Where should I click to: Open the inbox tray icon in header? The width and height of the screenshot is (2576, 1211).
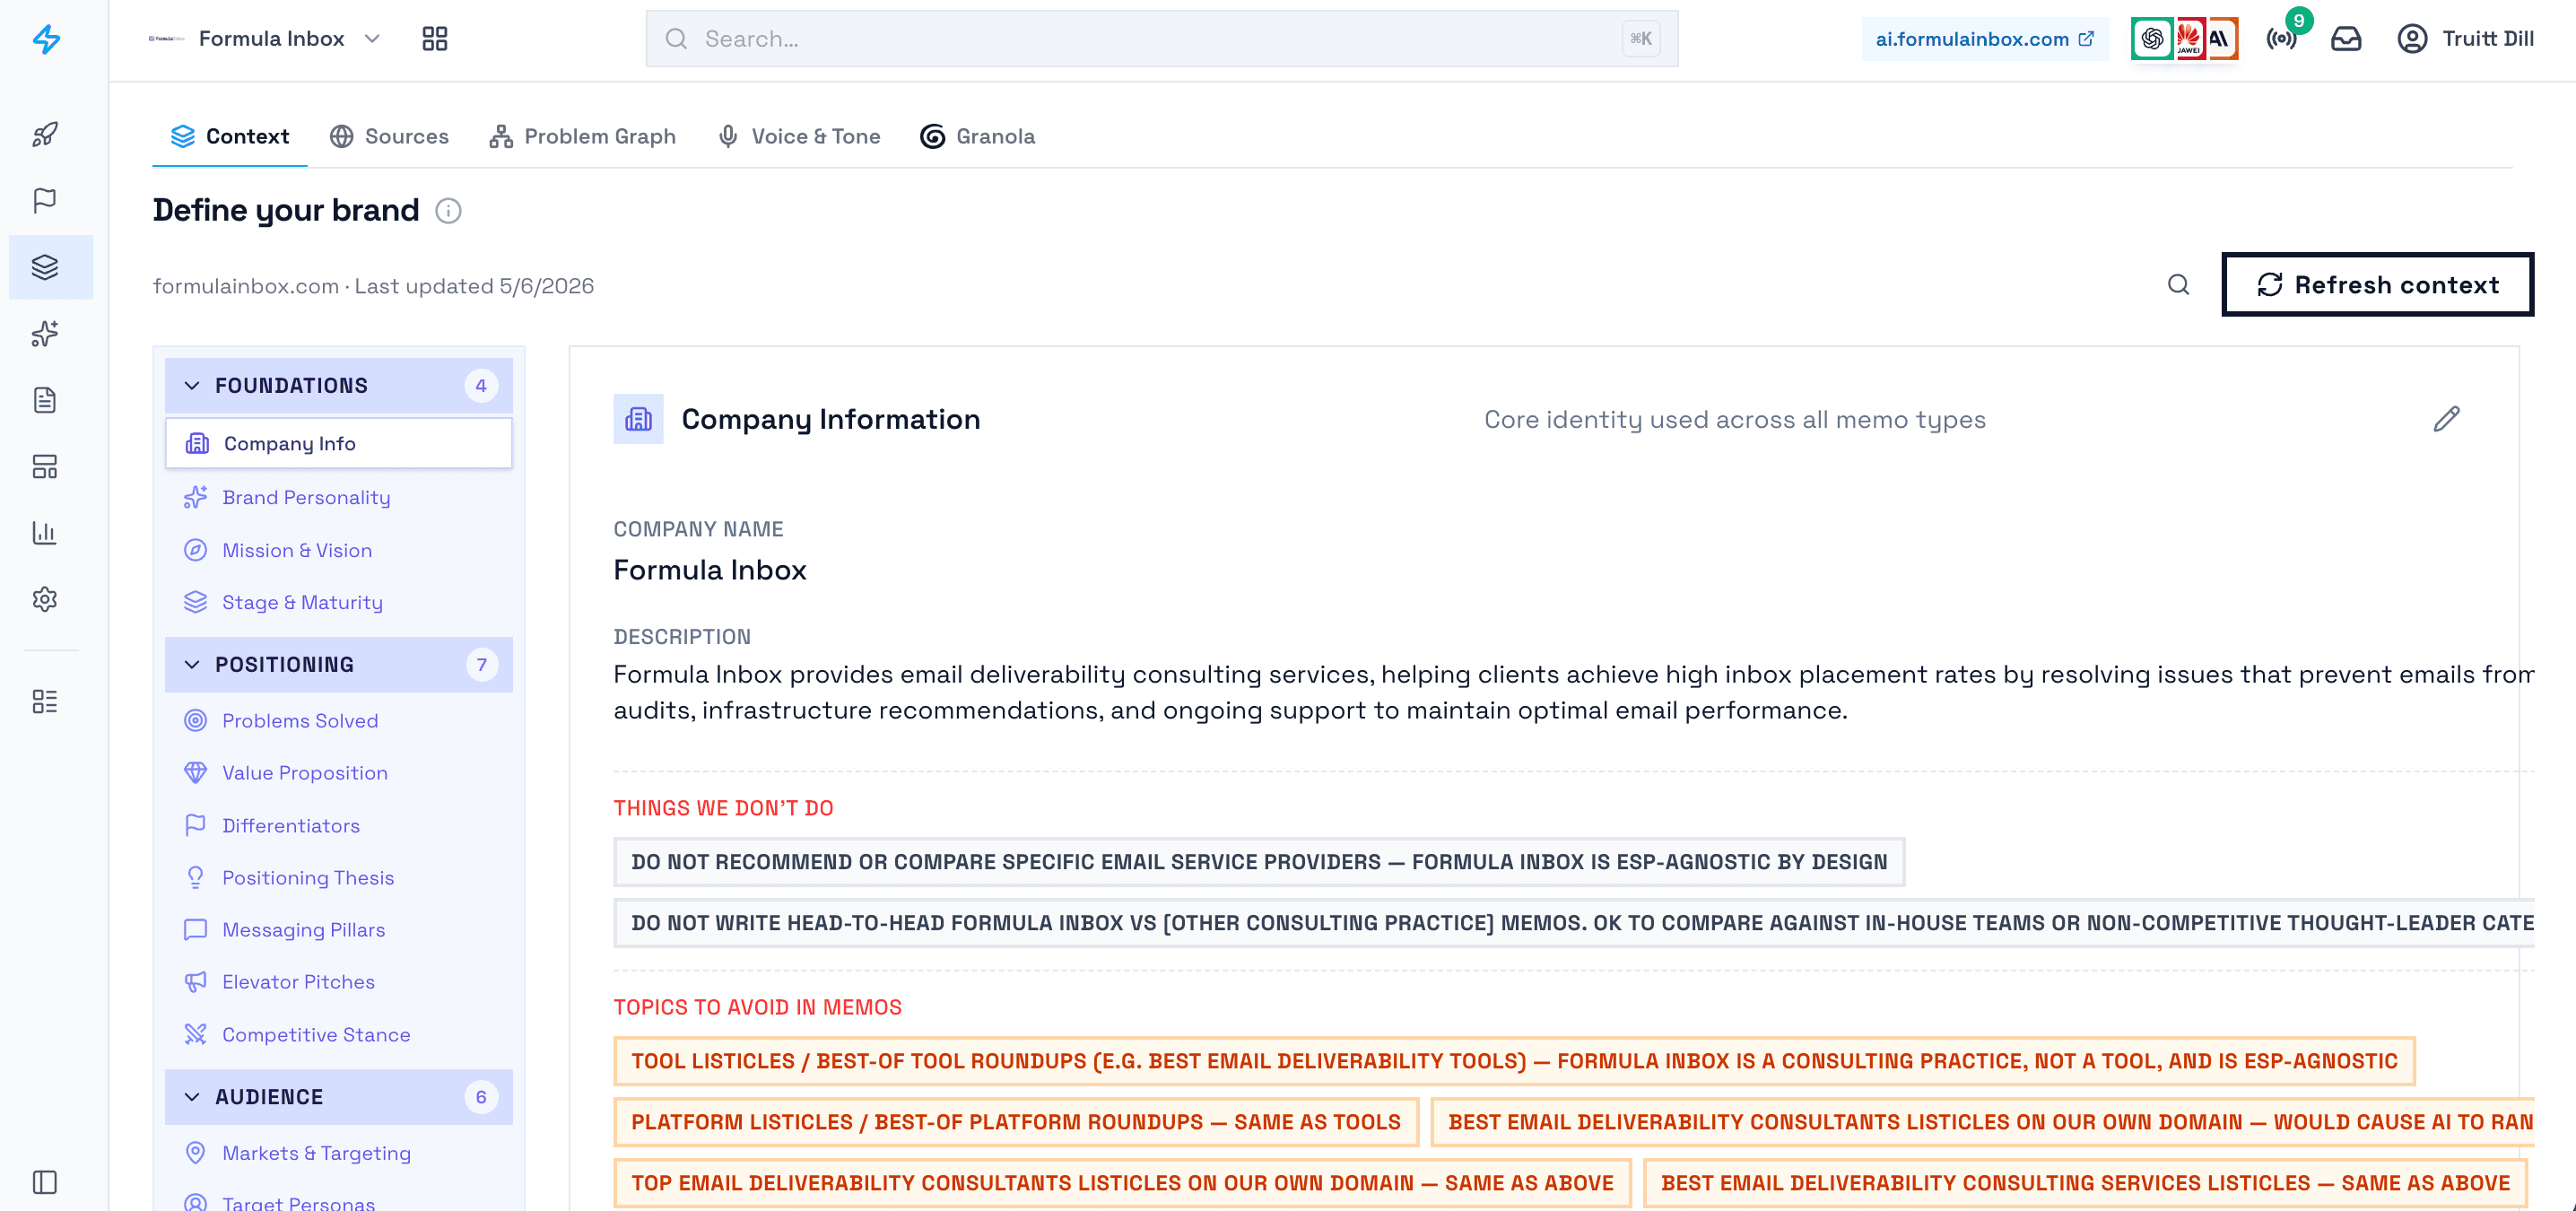2346,39
